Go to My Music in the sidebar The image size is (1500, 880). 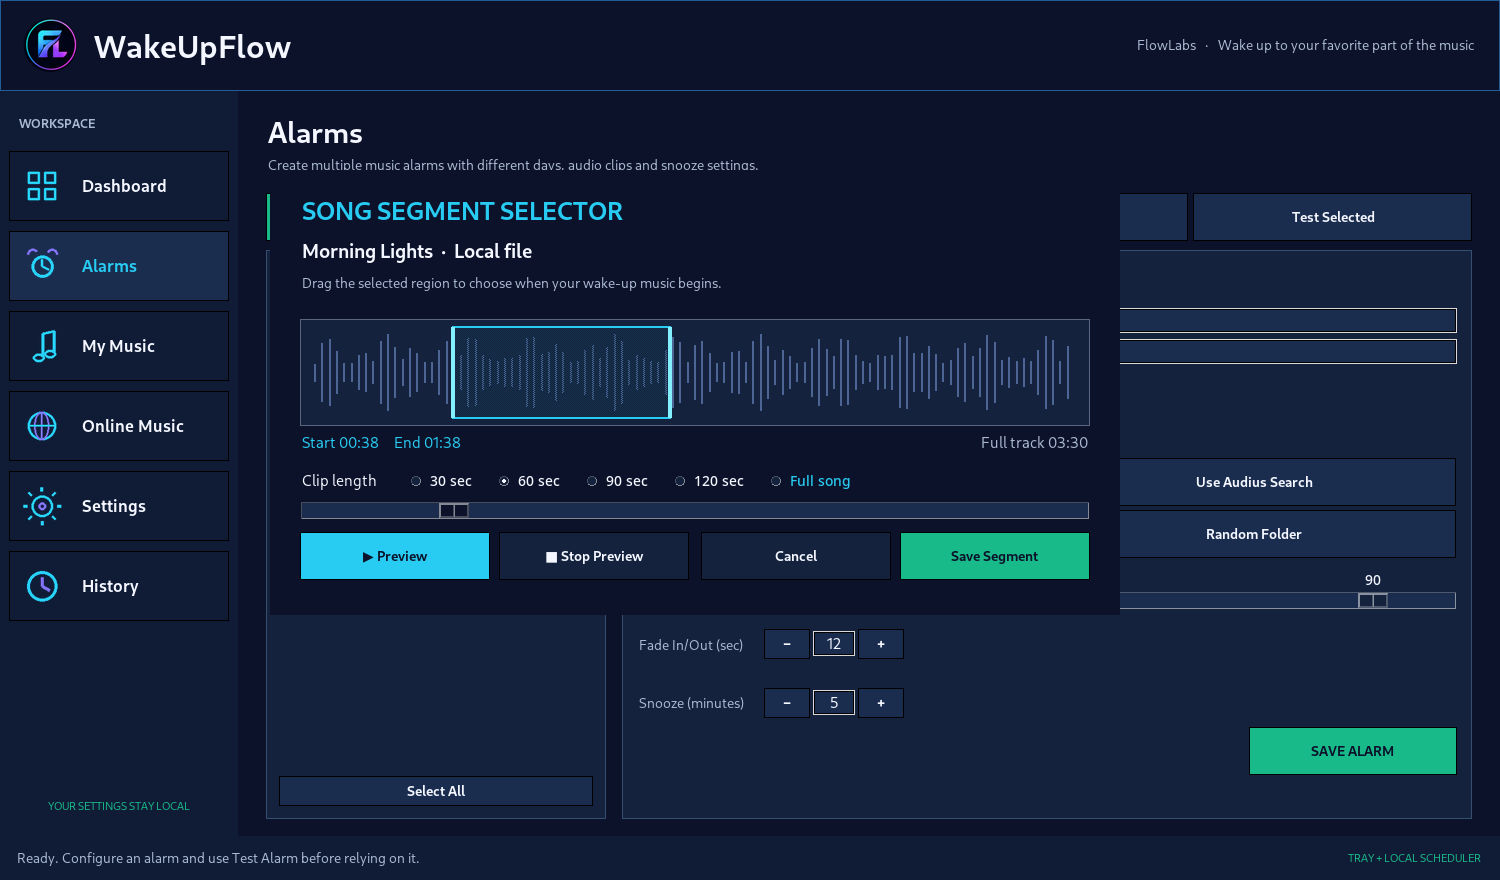point(119,346)
